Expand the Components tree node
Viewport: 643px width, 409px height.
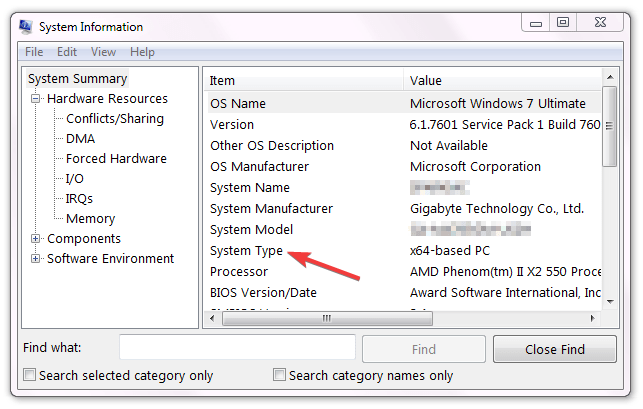(x=36, y=239)
